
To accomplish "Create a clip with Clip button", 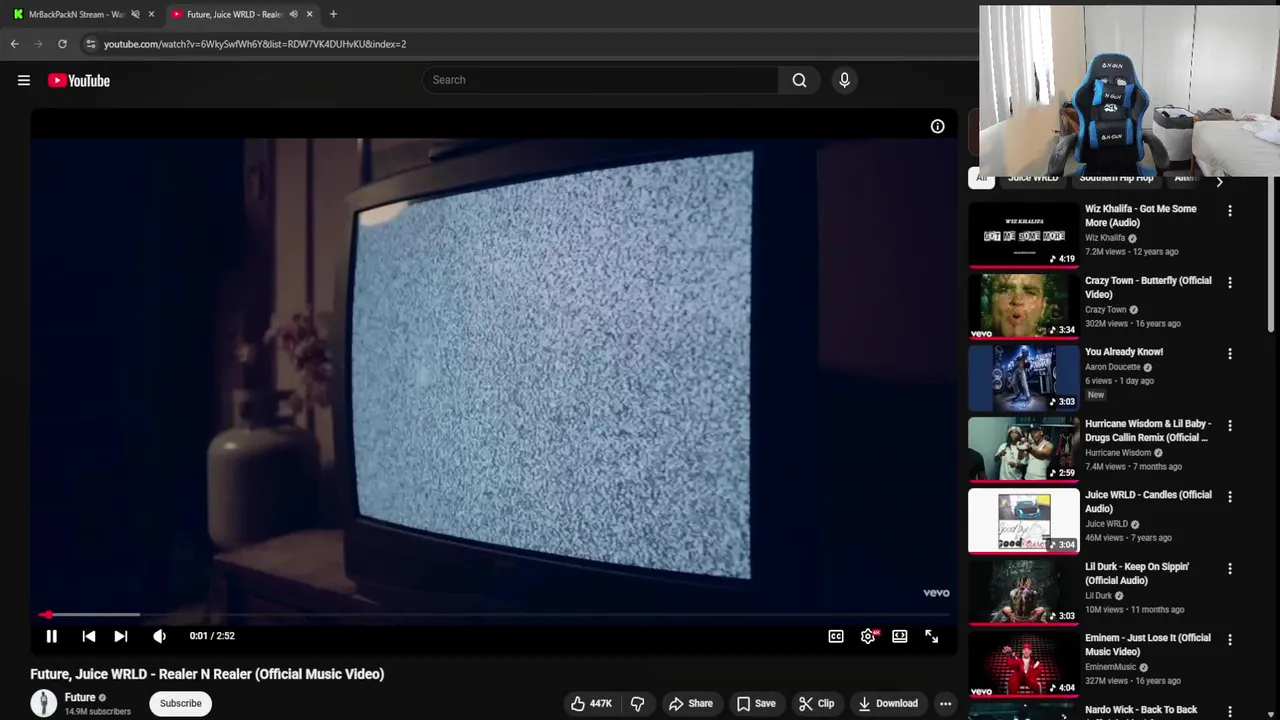I will point(816,704).
